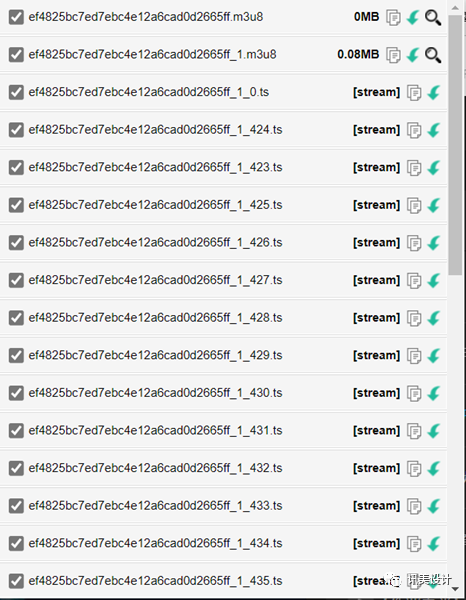
Task: Copy URL of the _1_431.ts stream
Action: [x=414, y=431]
